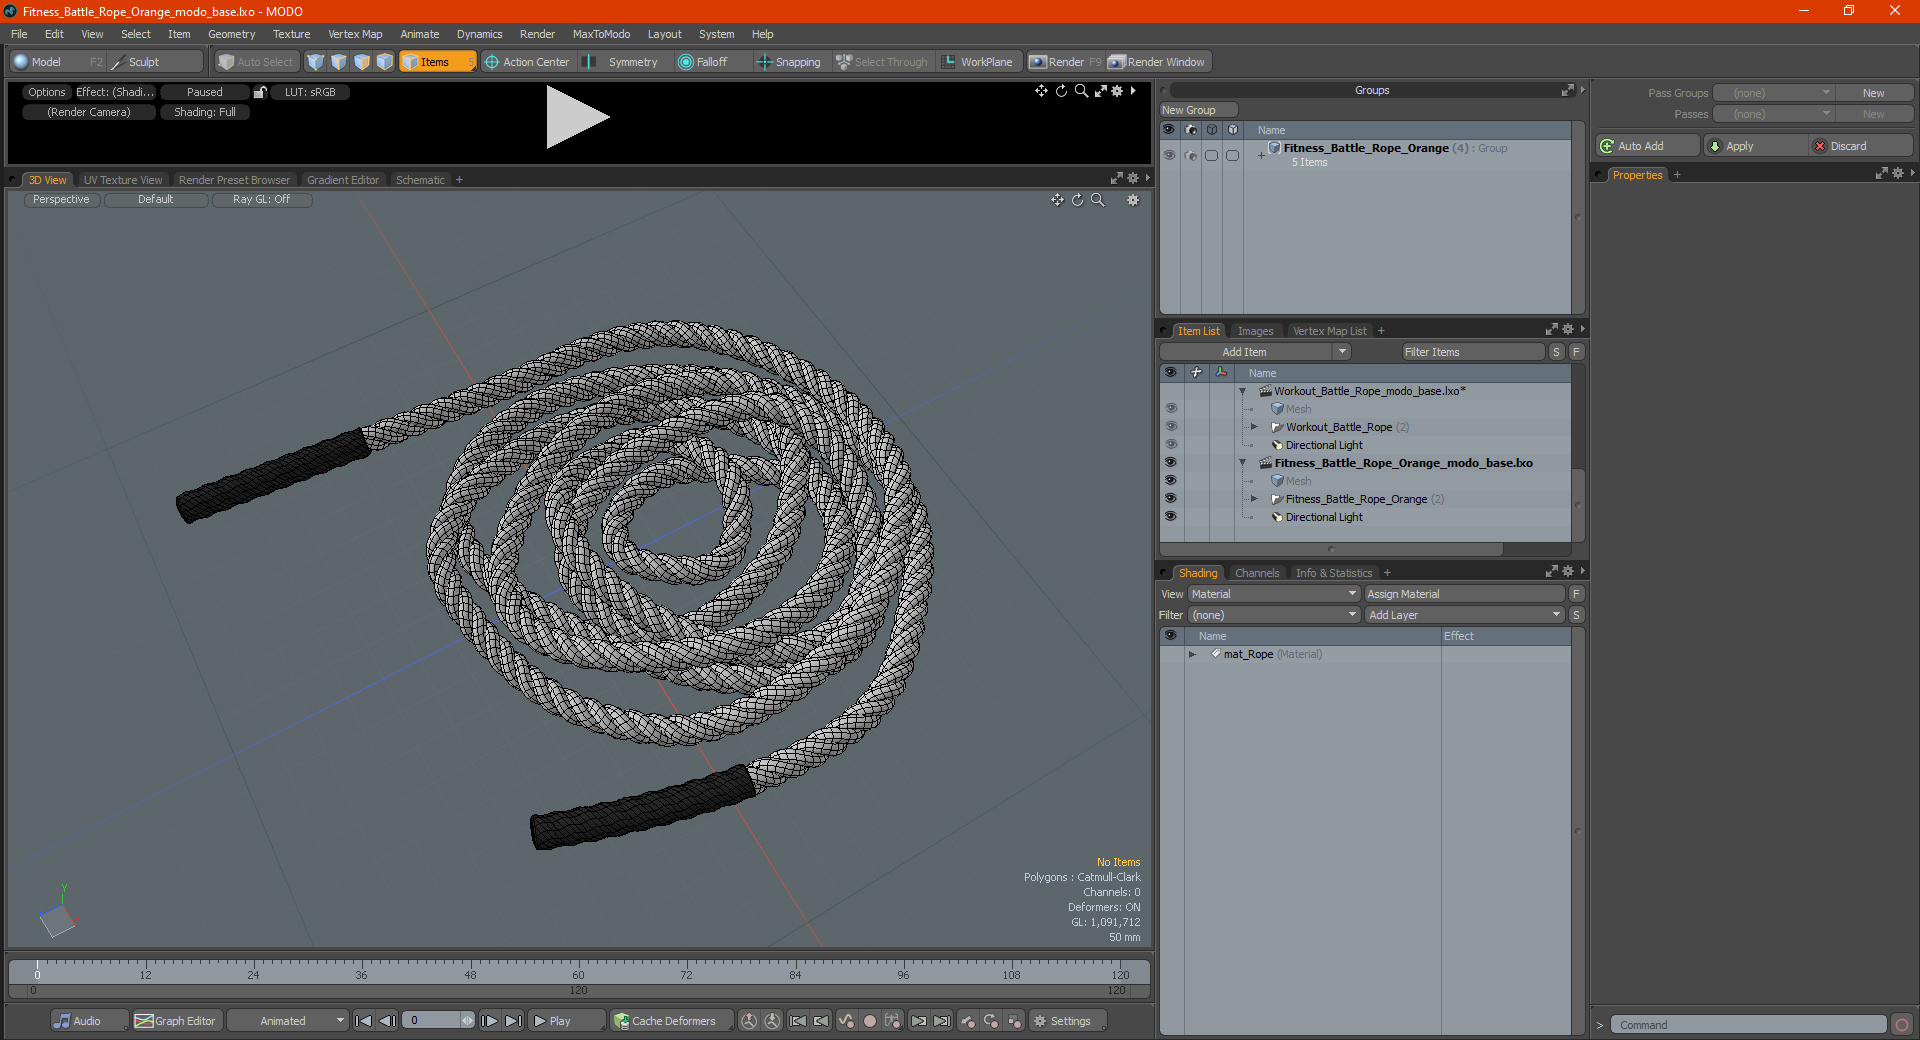This screenshot has width=1920, height=1040.
Task: Expand the Workout_Battle_Rope tree item
Action: [1254, 427]
